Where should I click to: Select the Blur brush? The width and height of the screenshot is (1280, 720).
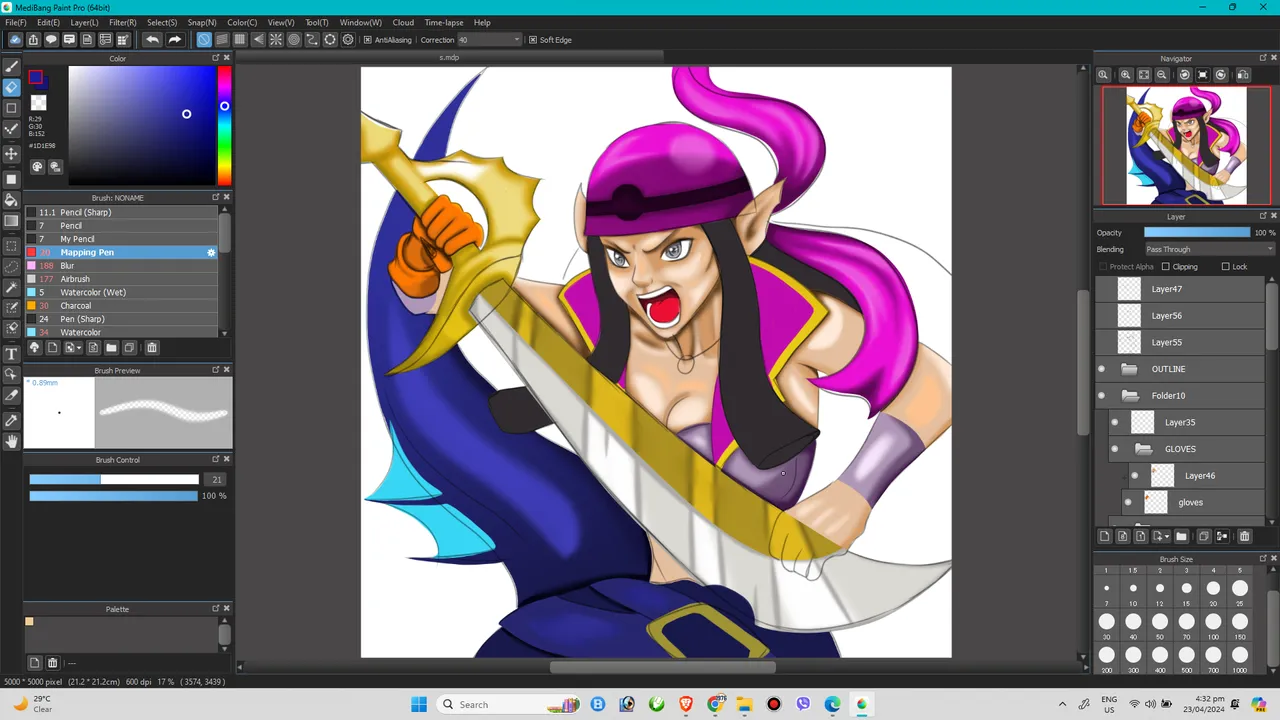(121, 266)
